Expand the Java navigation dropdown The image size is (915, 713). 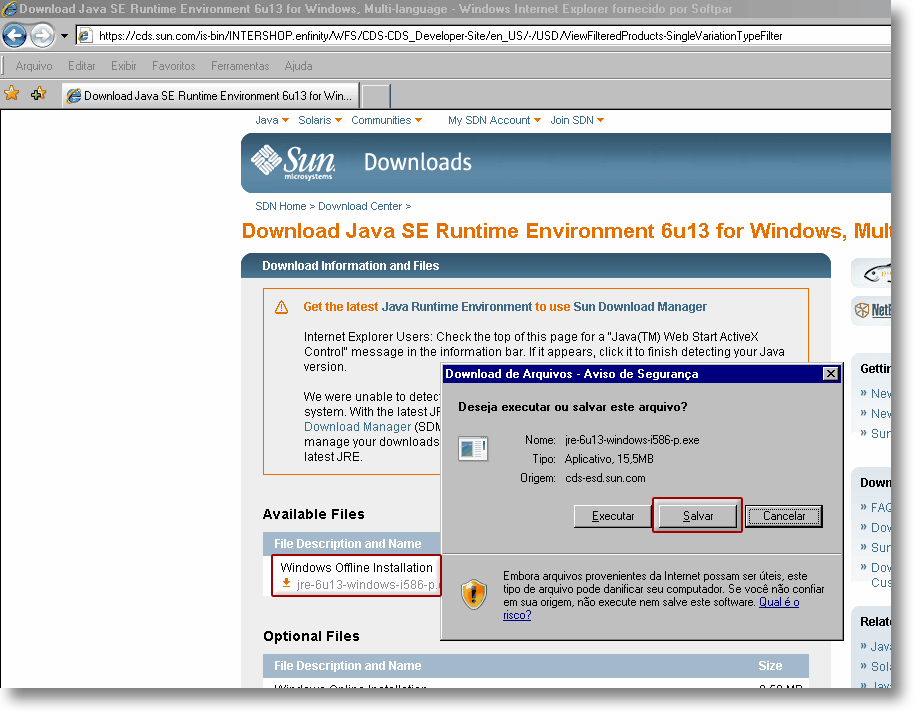click(x=272, y=120)
